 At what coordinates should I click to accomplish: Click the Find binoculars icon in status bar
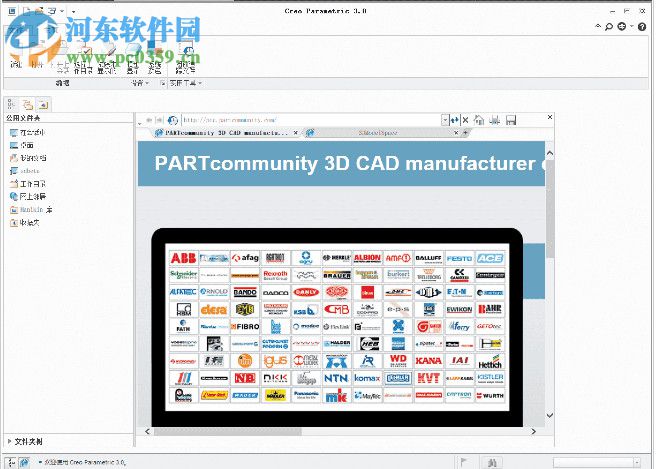492,462
